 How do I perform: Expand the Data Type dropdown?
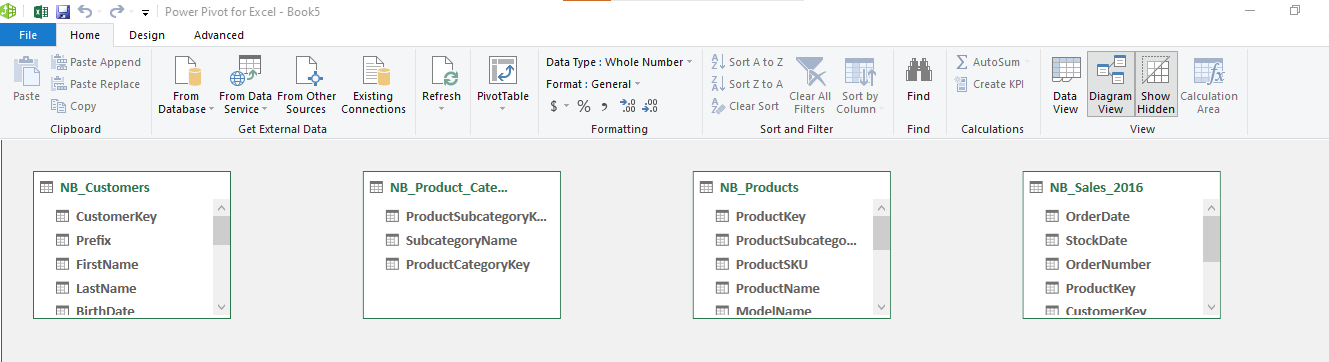619,62
